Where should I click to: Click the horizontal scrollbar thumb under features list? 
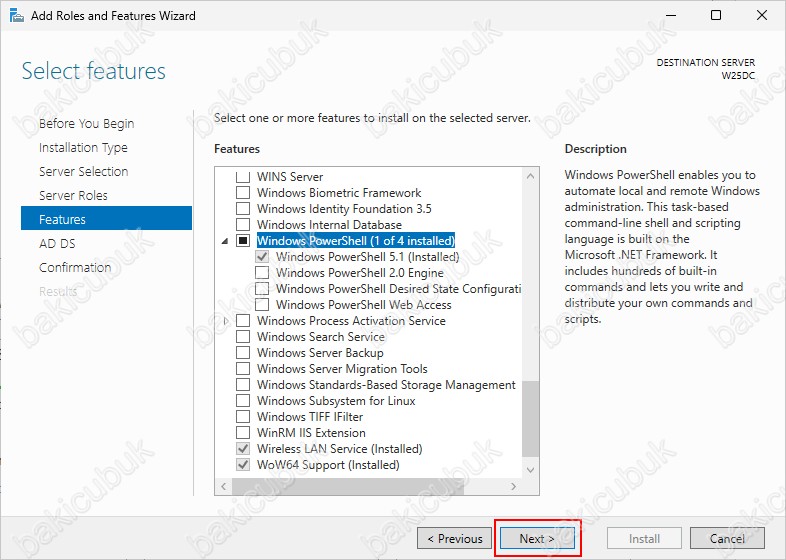[348, 486]
